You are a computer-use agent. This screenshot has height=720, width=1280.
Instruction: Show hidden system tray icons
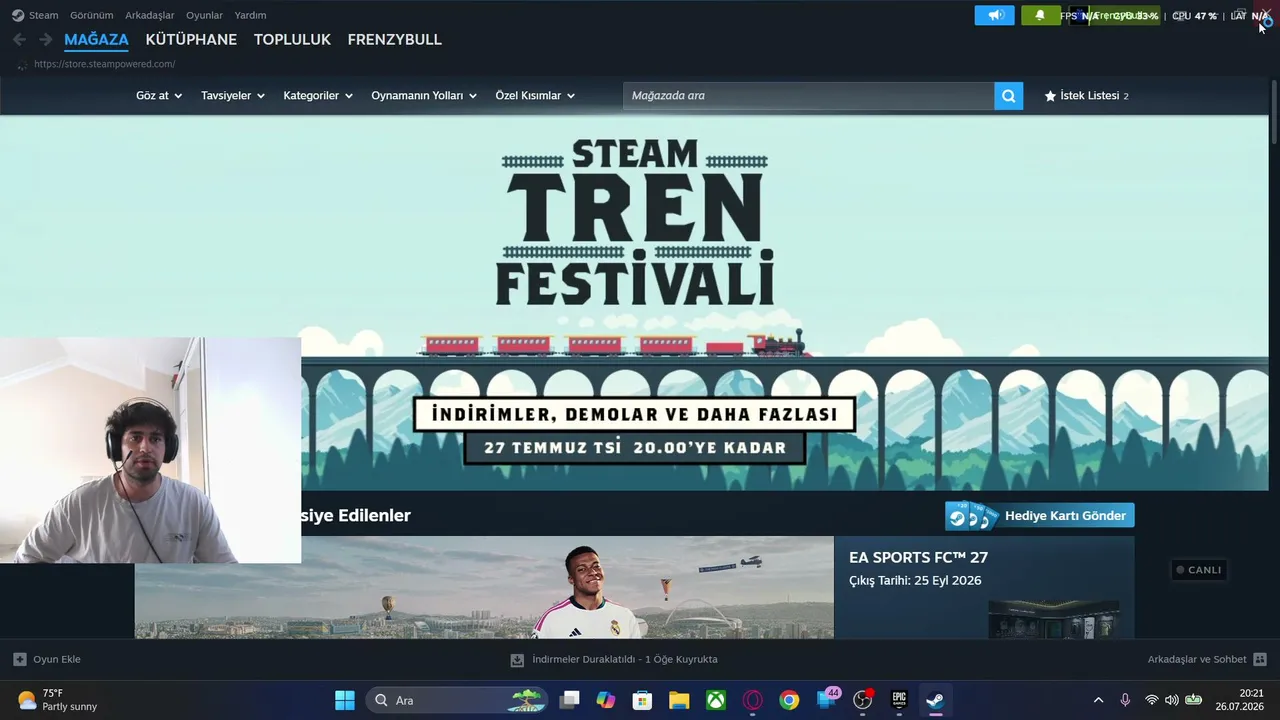click(x=1098, y=700)
